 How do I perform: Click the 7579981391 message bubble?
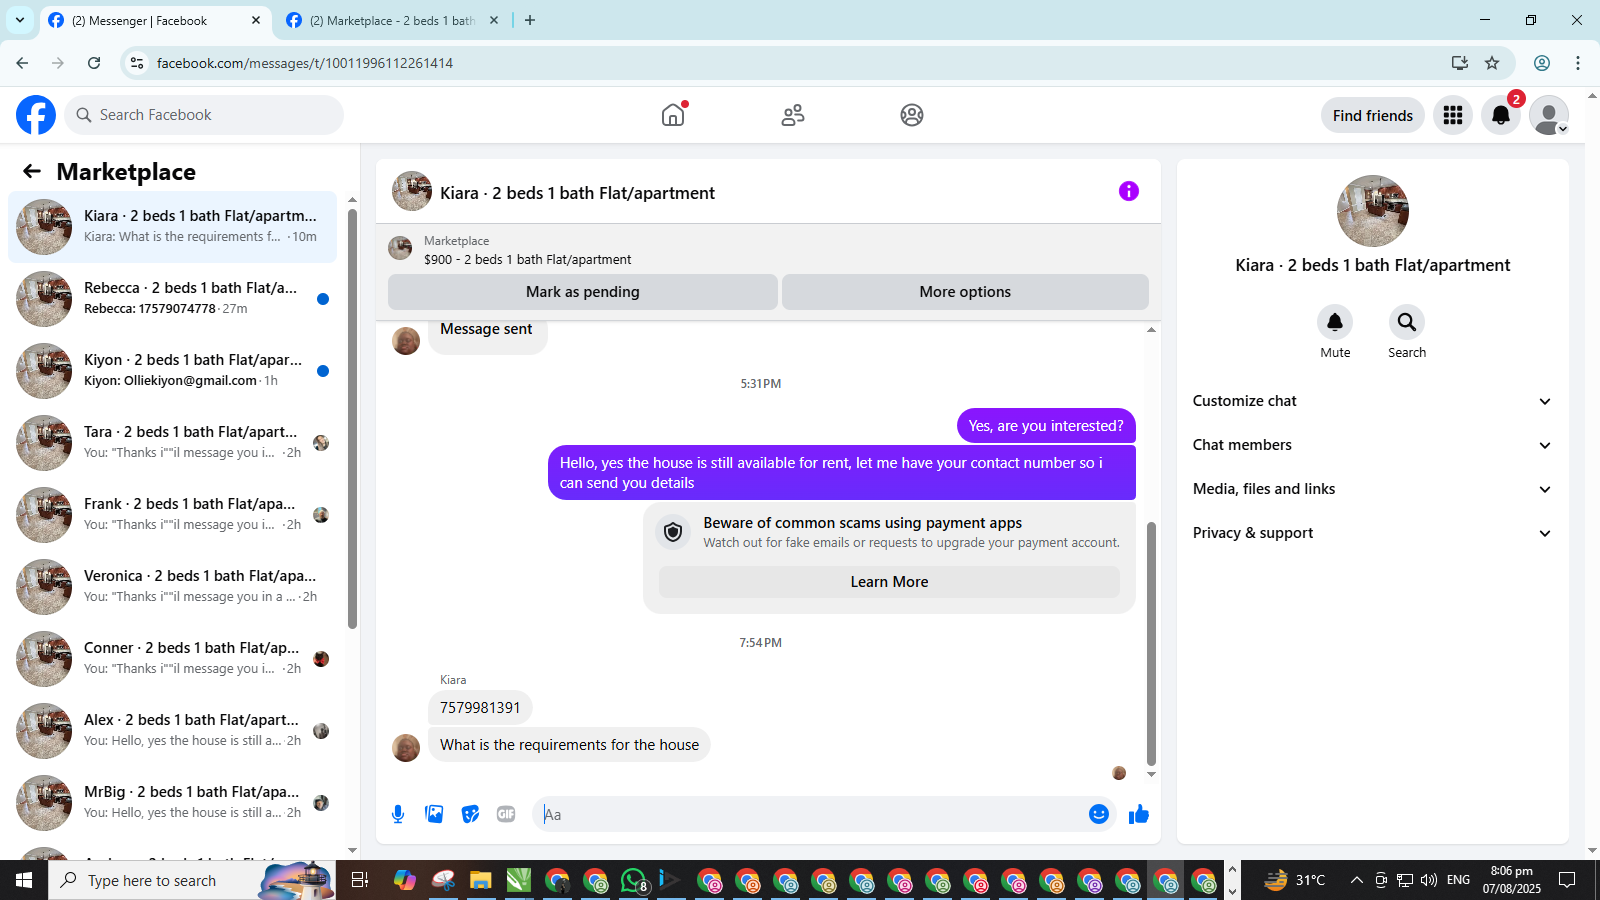tap(480, 708)
